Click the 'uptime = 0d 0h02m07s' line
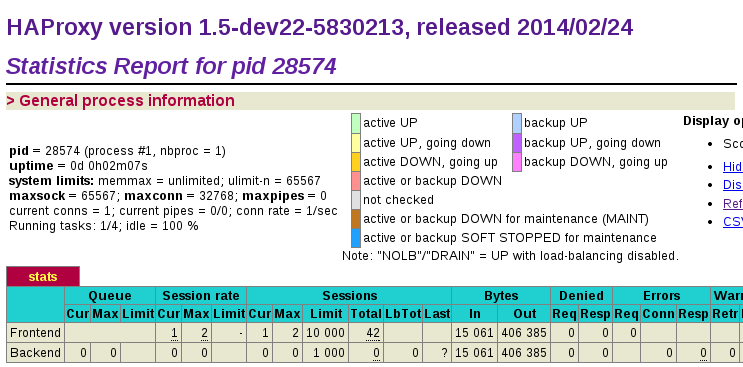 (79, 166)
